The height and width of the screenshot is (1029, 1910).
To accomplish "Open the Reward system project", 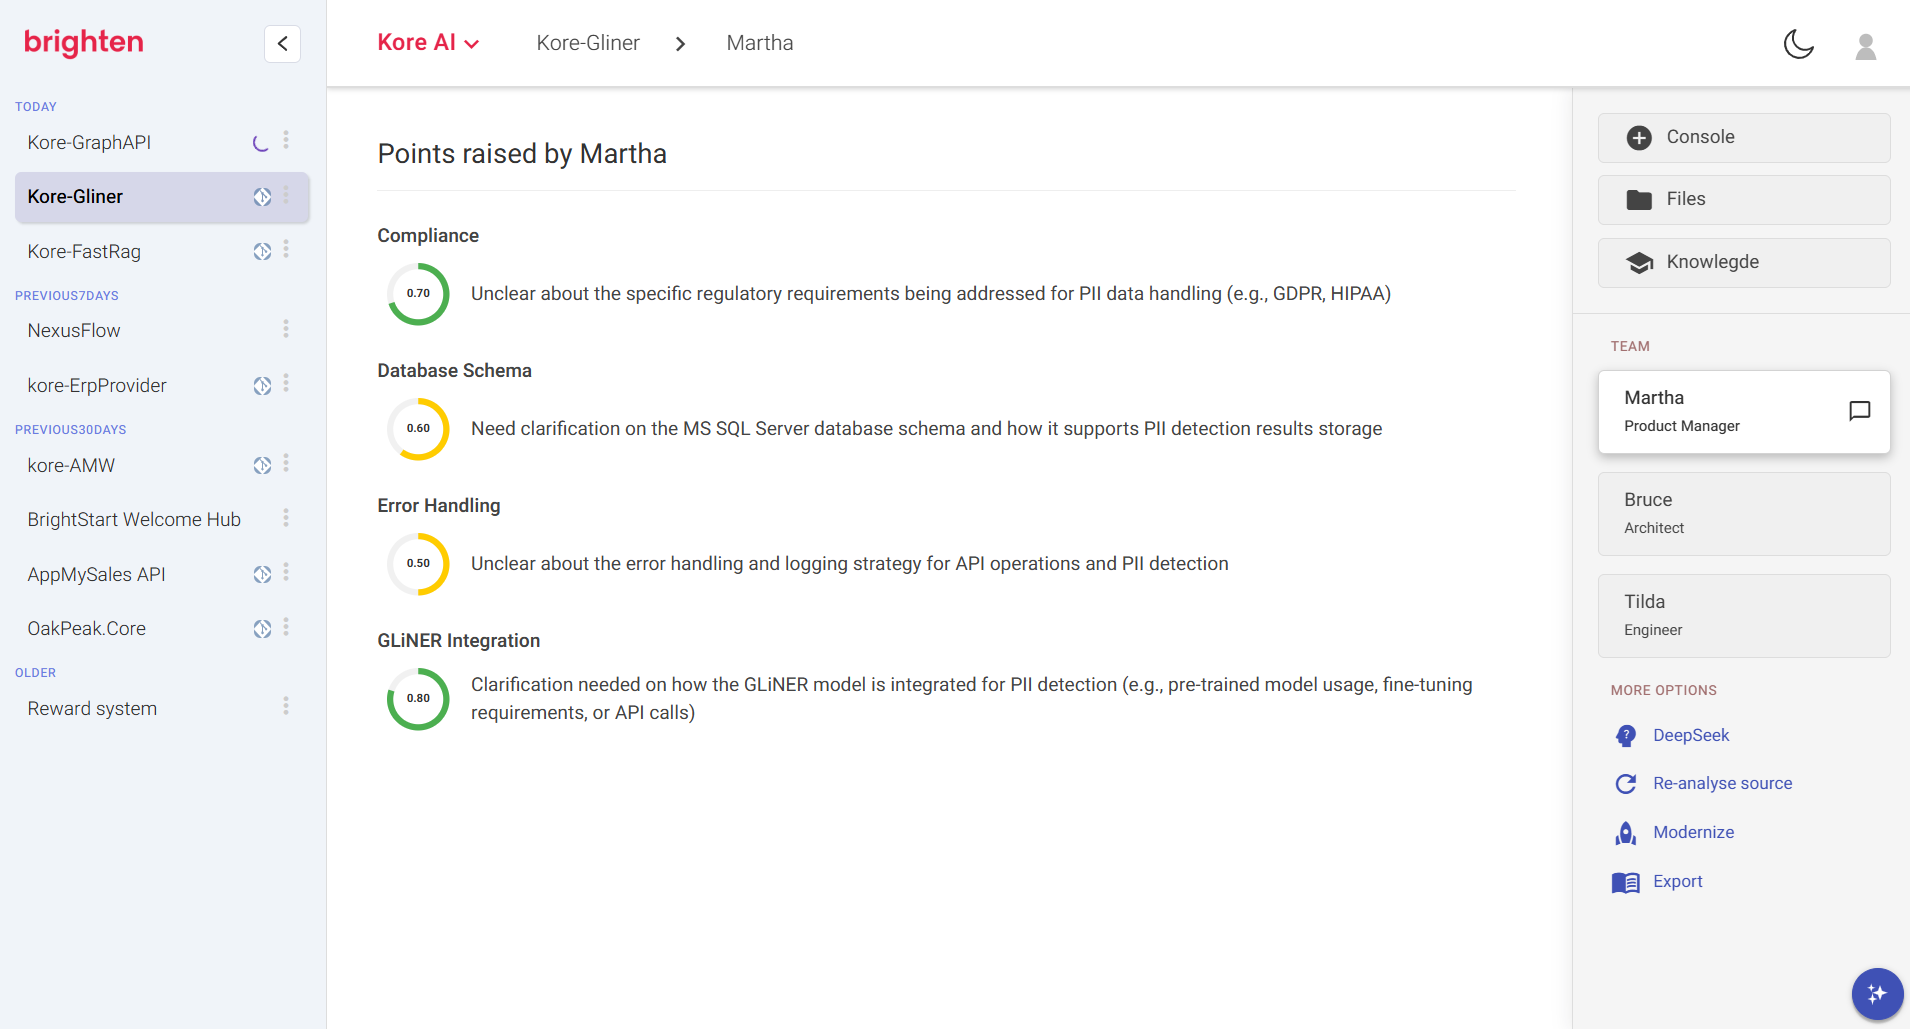I will (x=92, y=708).
